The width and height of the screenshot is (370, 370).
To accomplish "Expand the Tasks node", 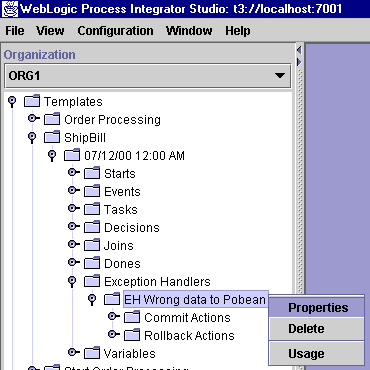I will 73,208.
